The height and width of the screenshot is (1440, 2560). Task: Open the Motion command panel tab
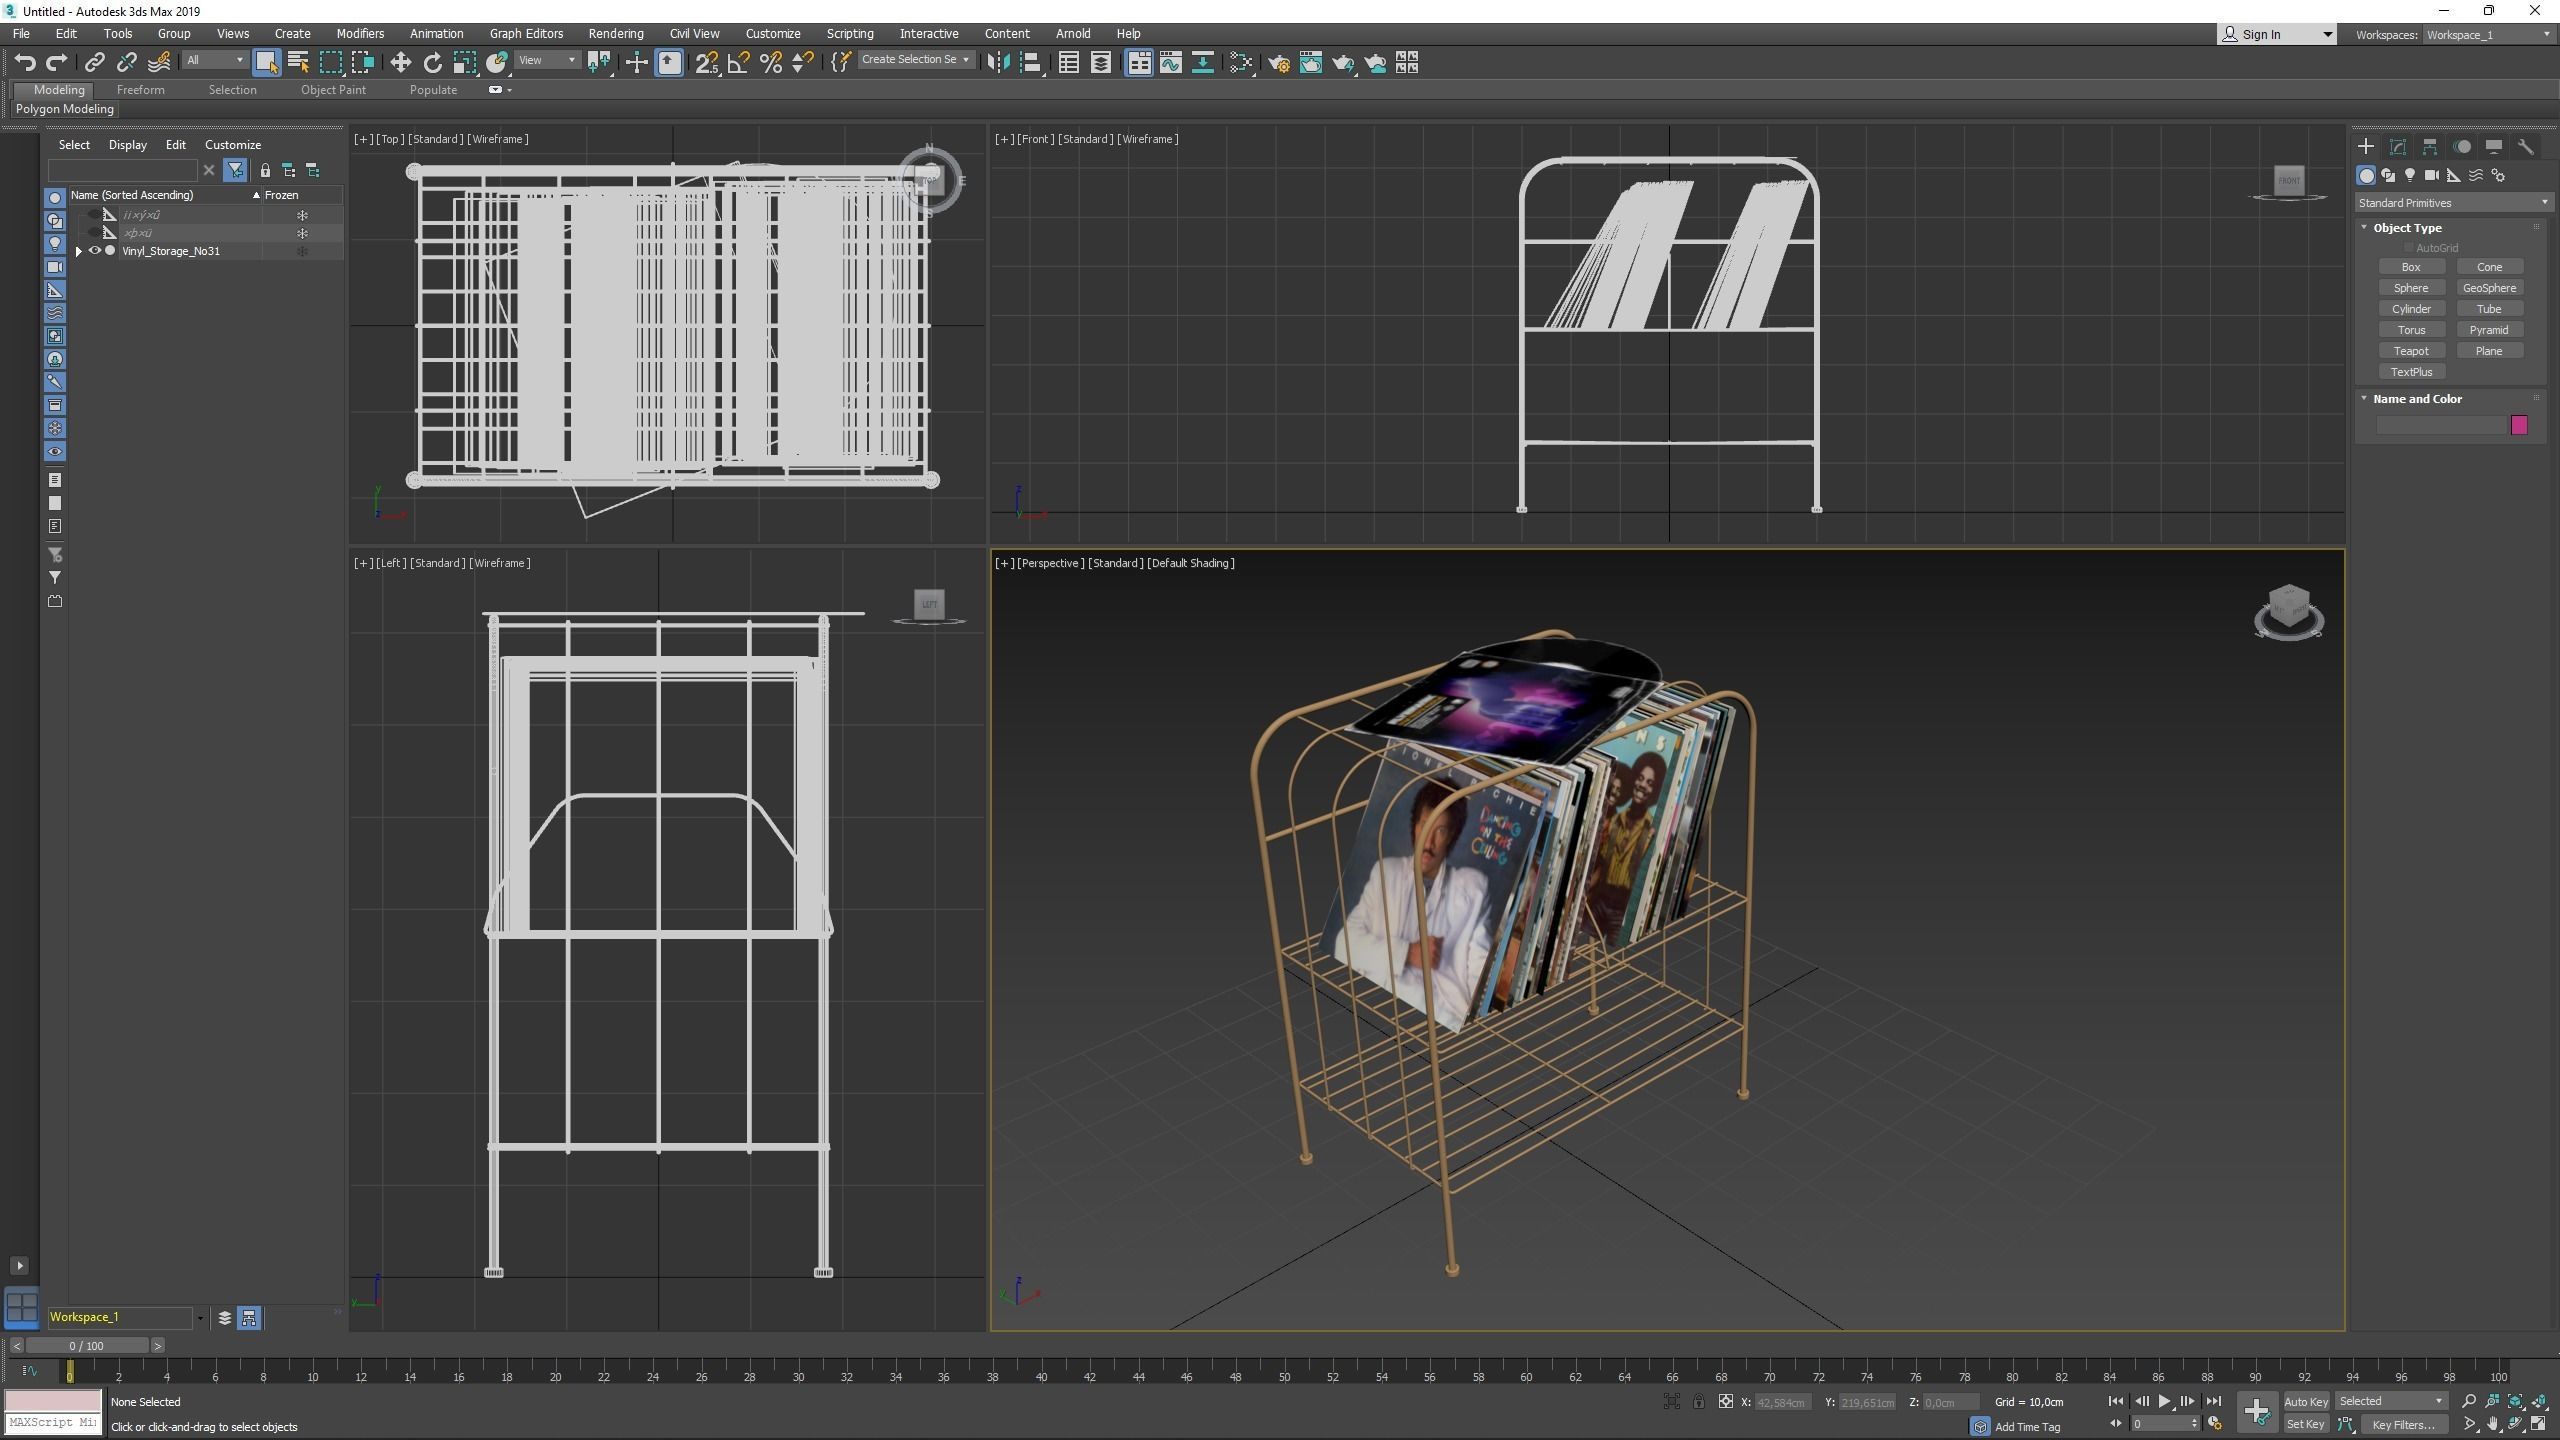[2462, 147]
